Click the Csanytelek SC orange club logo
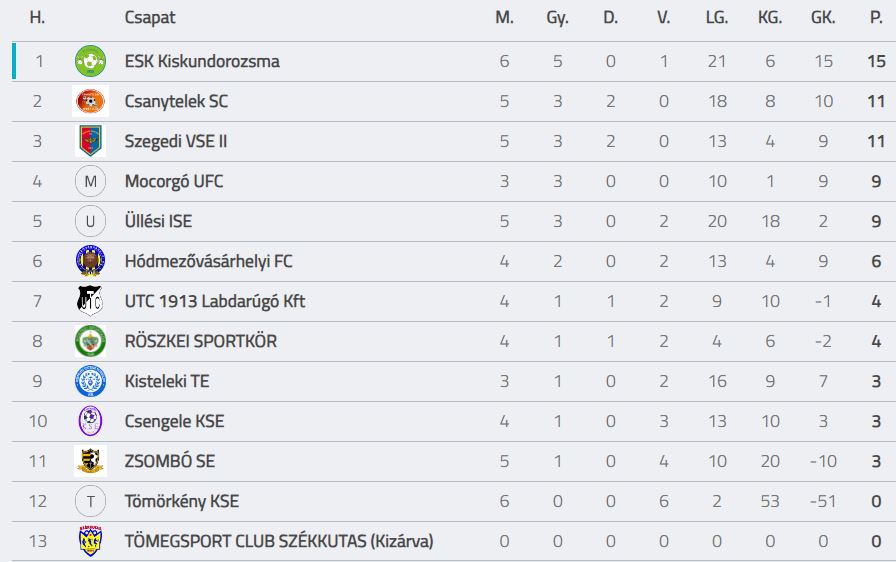This screenshot has height=562, width=896. [90, 101]
